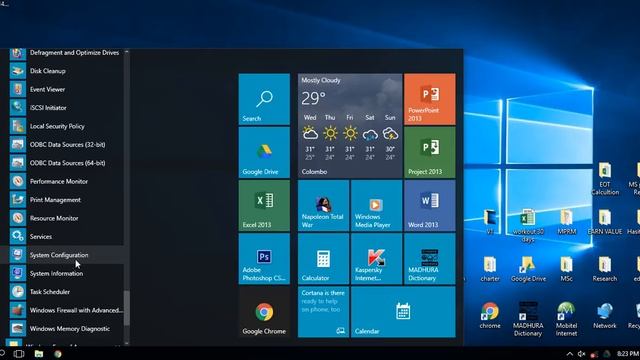Image resolution: width=640 pixels, height=360 pixels.
Task: Open Event Viewer
Action: [62, 89]
